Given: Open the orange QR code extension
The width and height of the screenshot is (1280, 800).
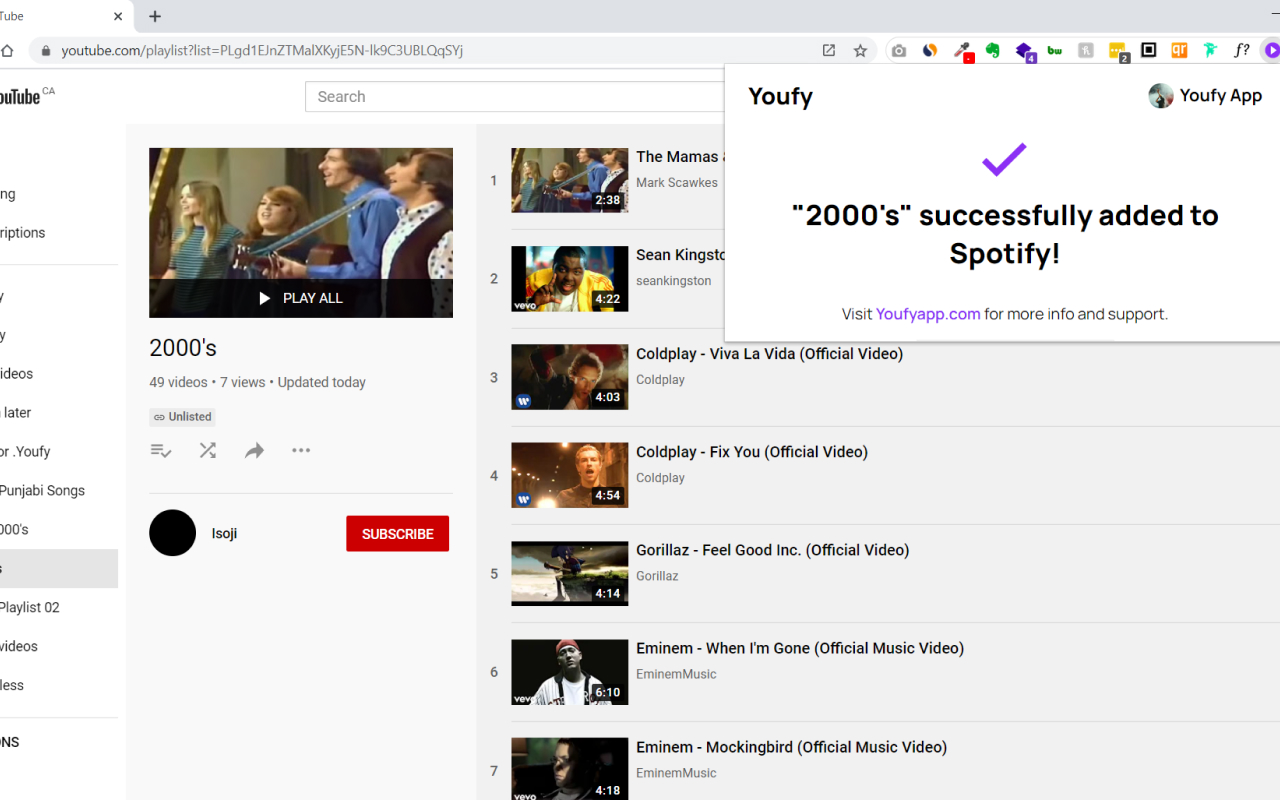Looking at the screenshot, I should point(1180,50).
